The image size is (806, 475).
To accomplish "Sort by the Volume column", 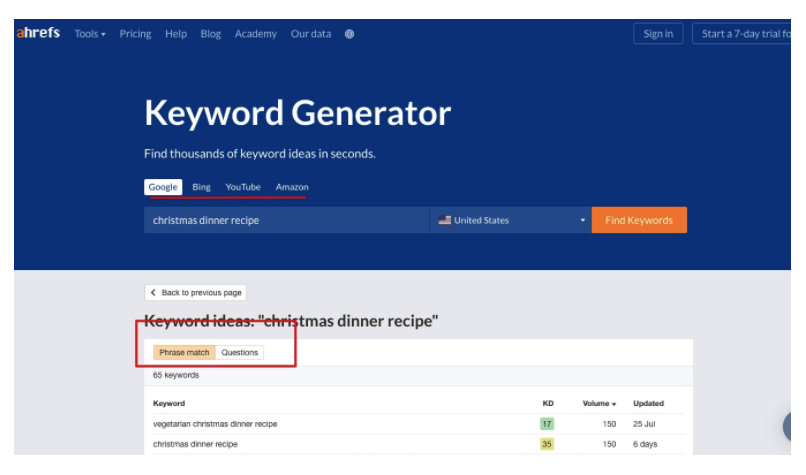I will click(599, 404).
